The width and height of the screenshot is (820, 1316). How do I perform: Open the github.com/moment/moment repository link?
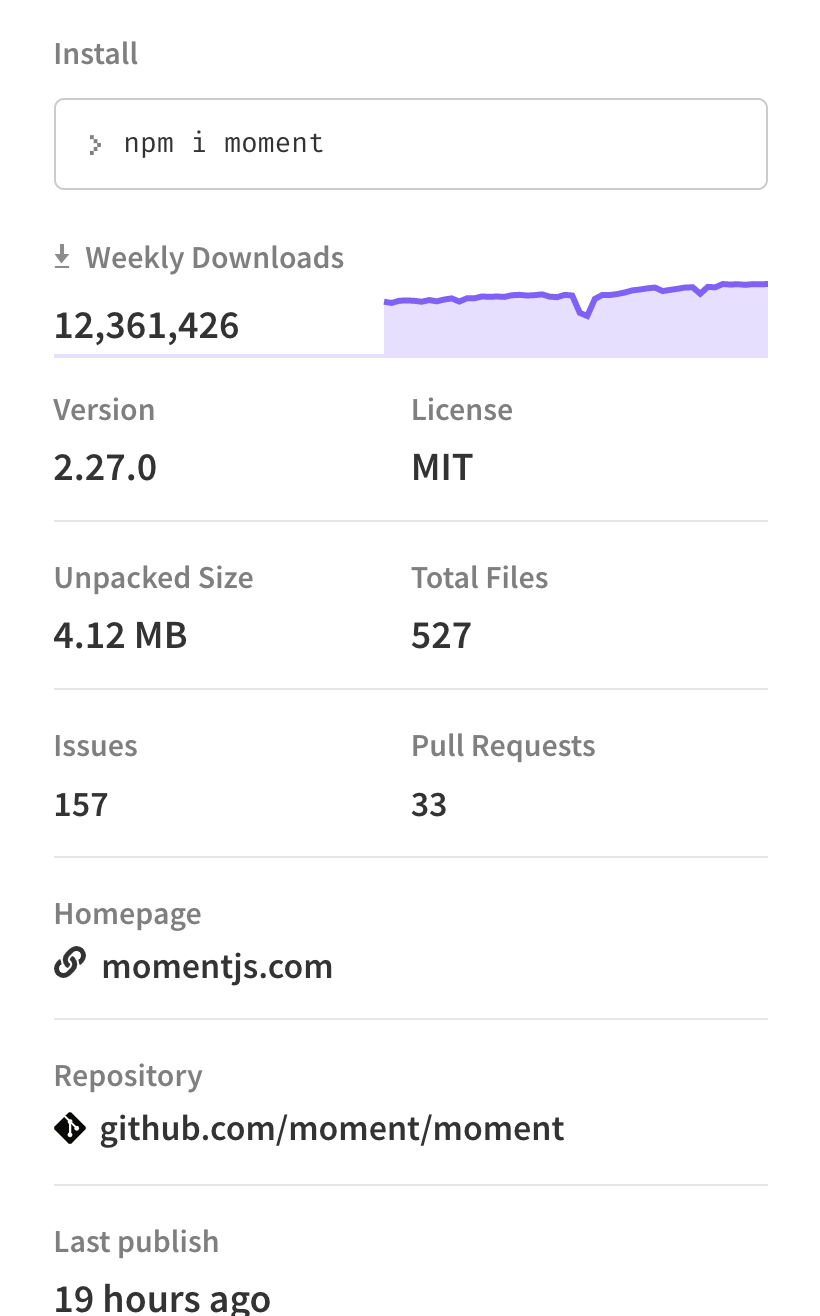[x=331, y=1127]
